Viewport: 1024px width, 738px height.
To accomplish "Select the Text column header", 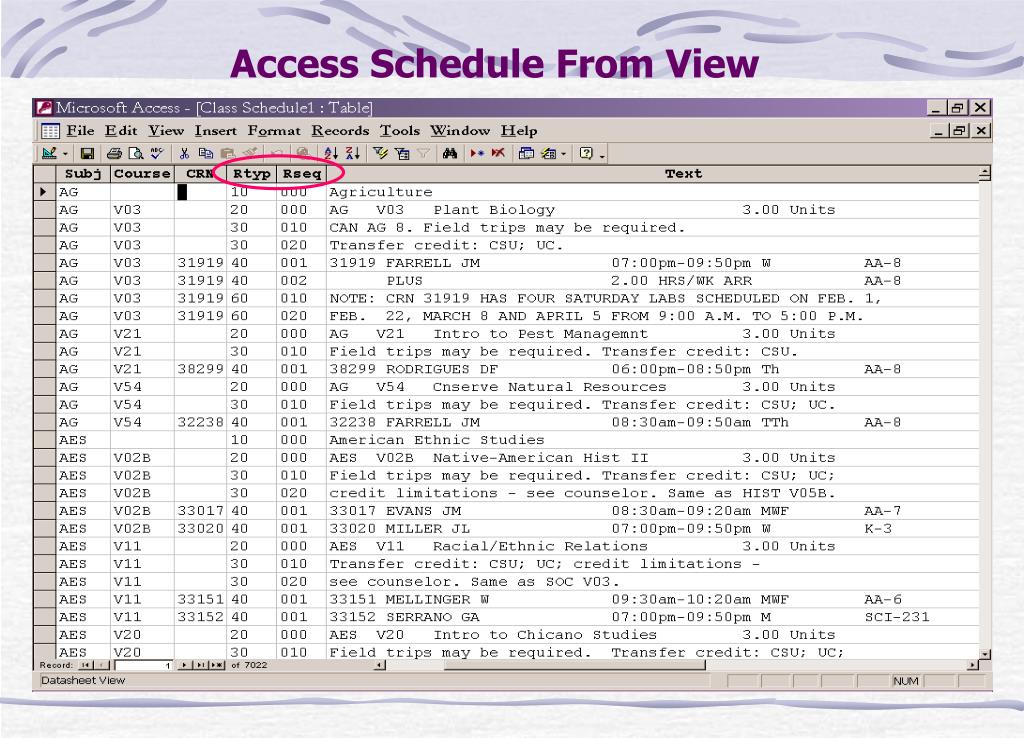I will pos(653,174).
